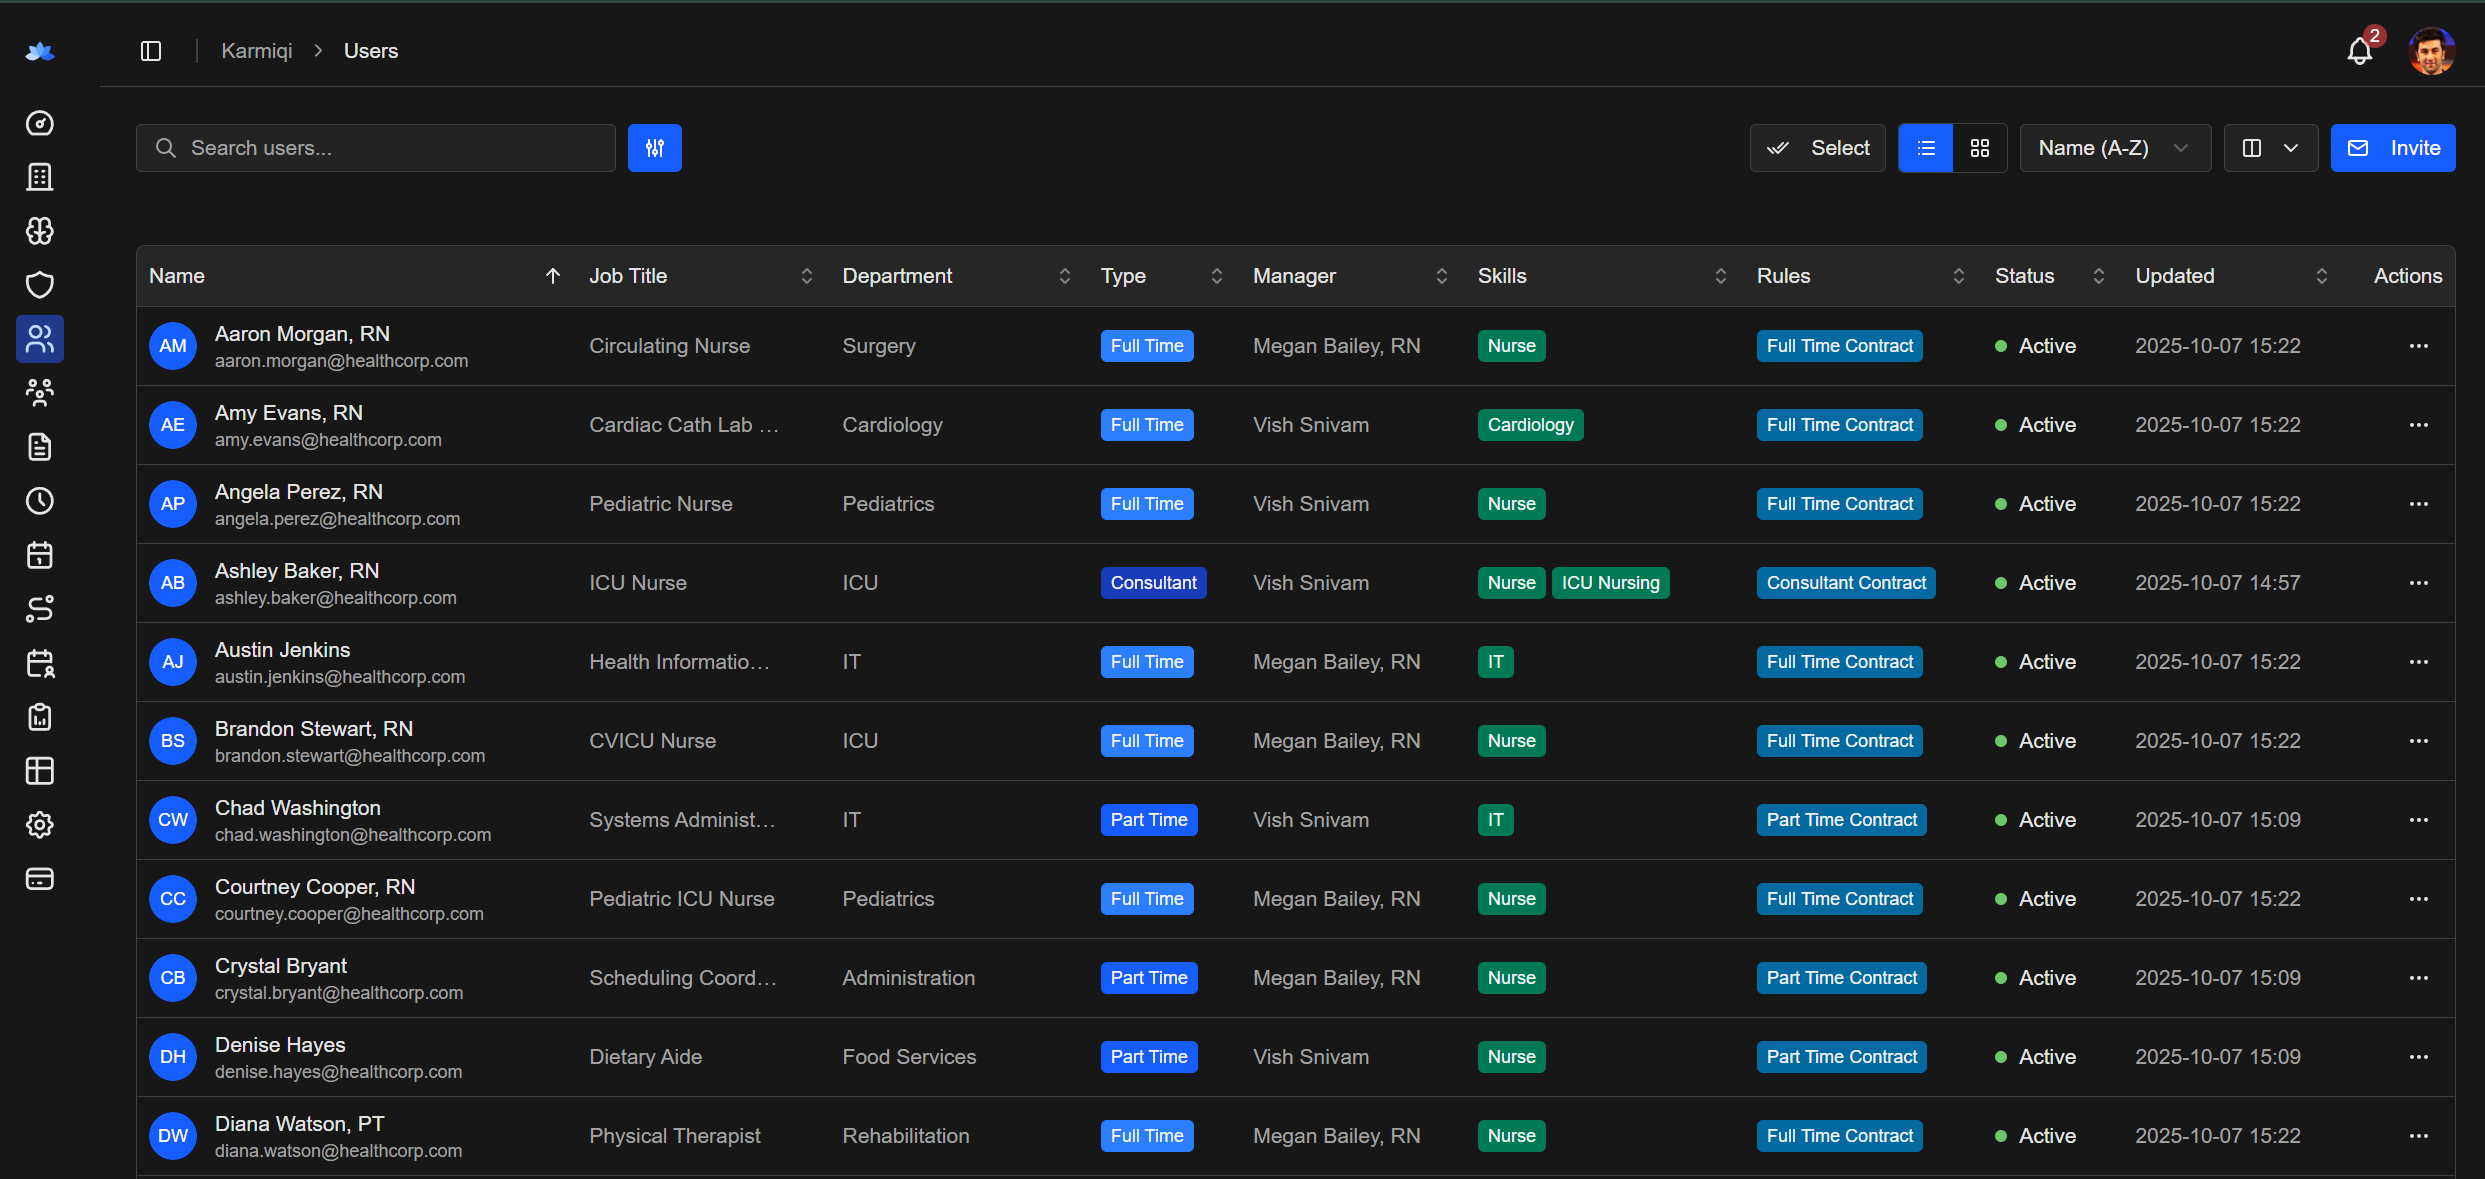Open the clipboard report icon in sidebar

(40, 717)
